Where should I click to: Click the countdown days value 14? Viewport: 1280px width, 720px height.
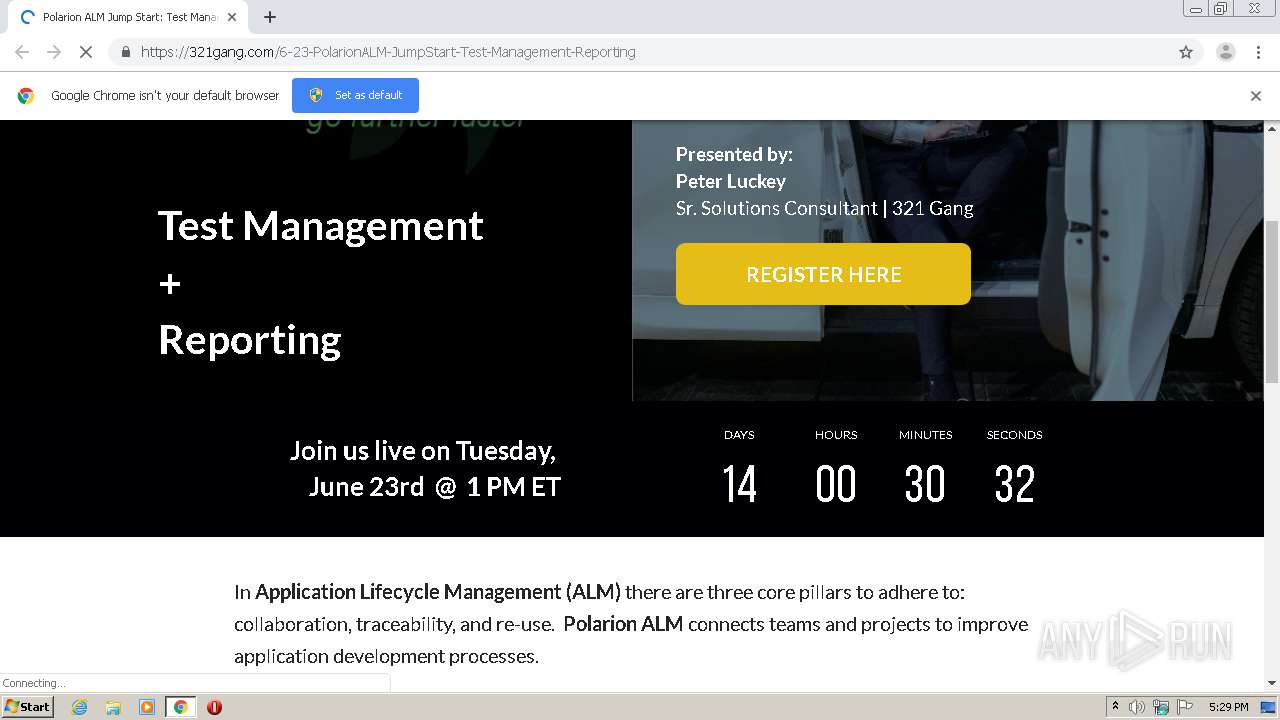coord(739,484)
